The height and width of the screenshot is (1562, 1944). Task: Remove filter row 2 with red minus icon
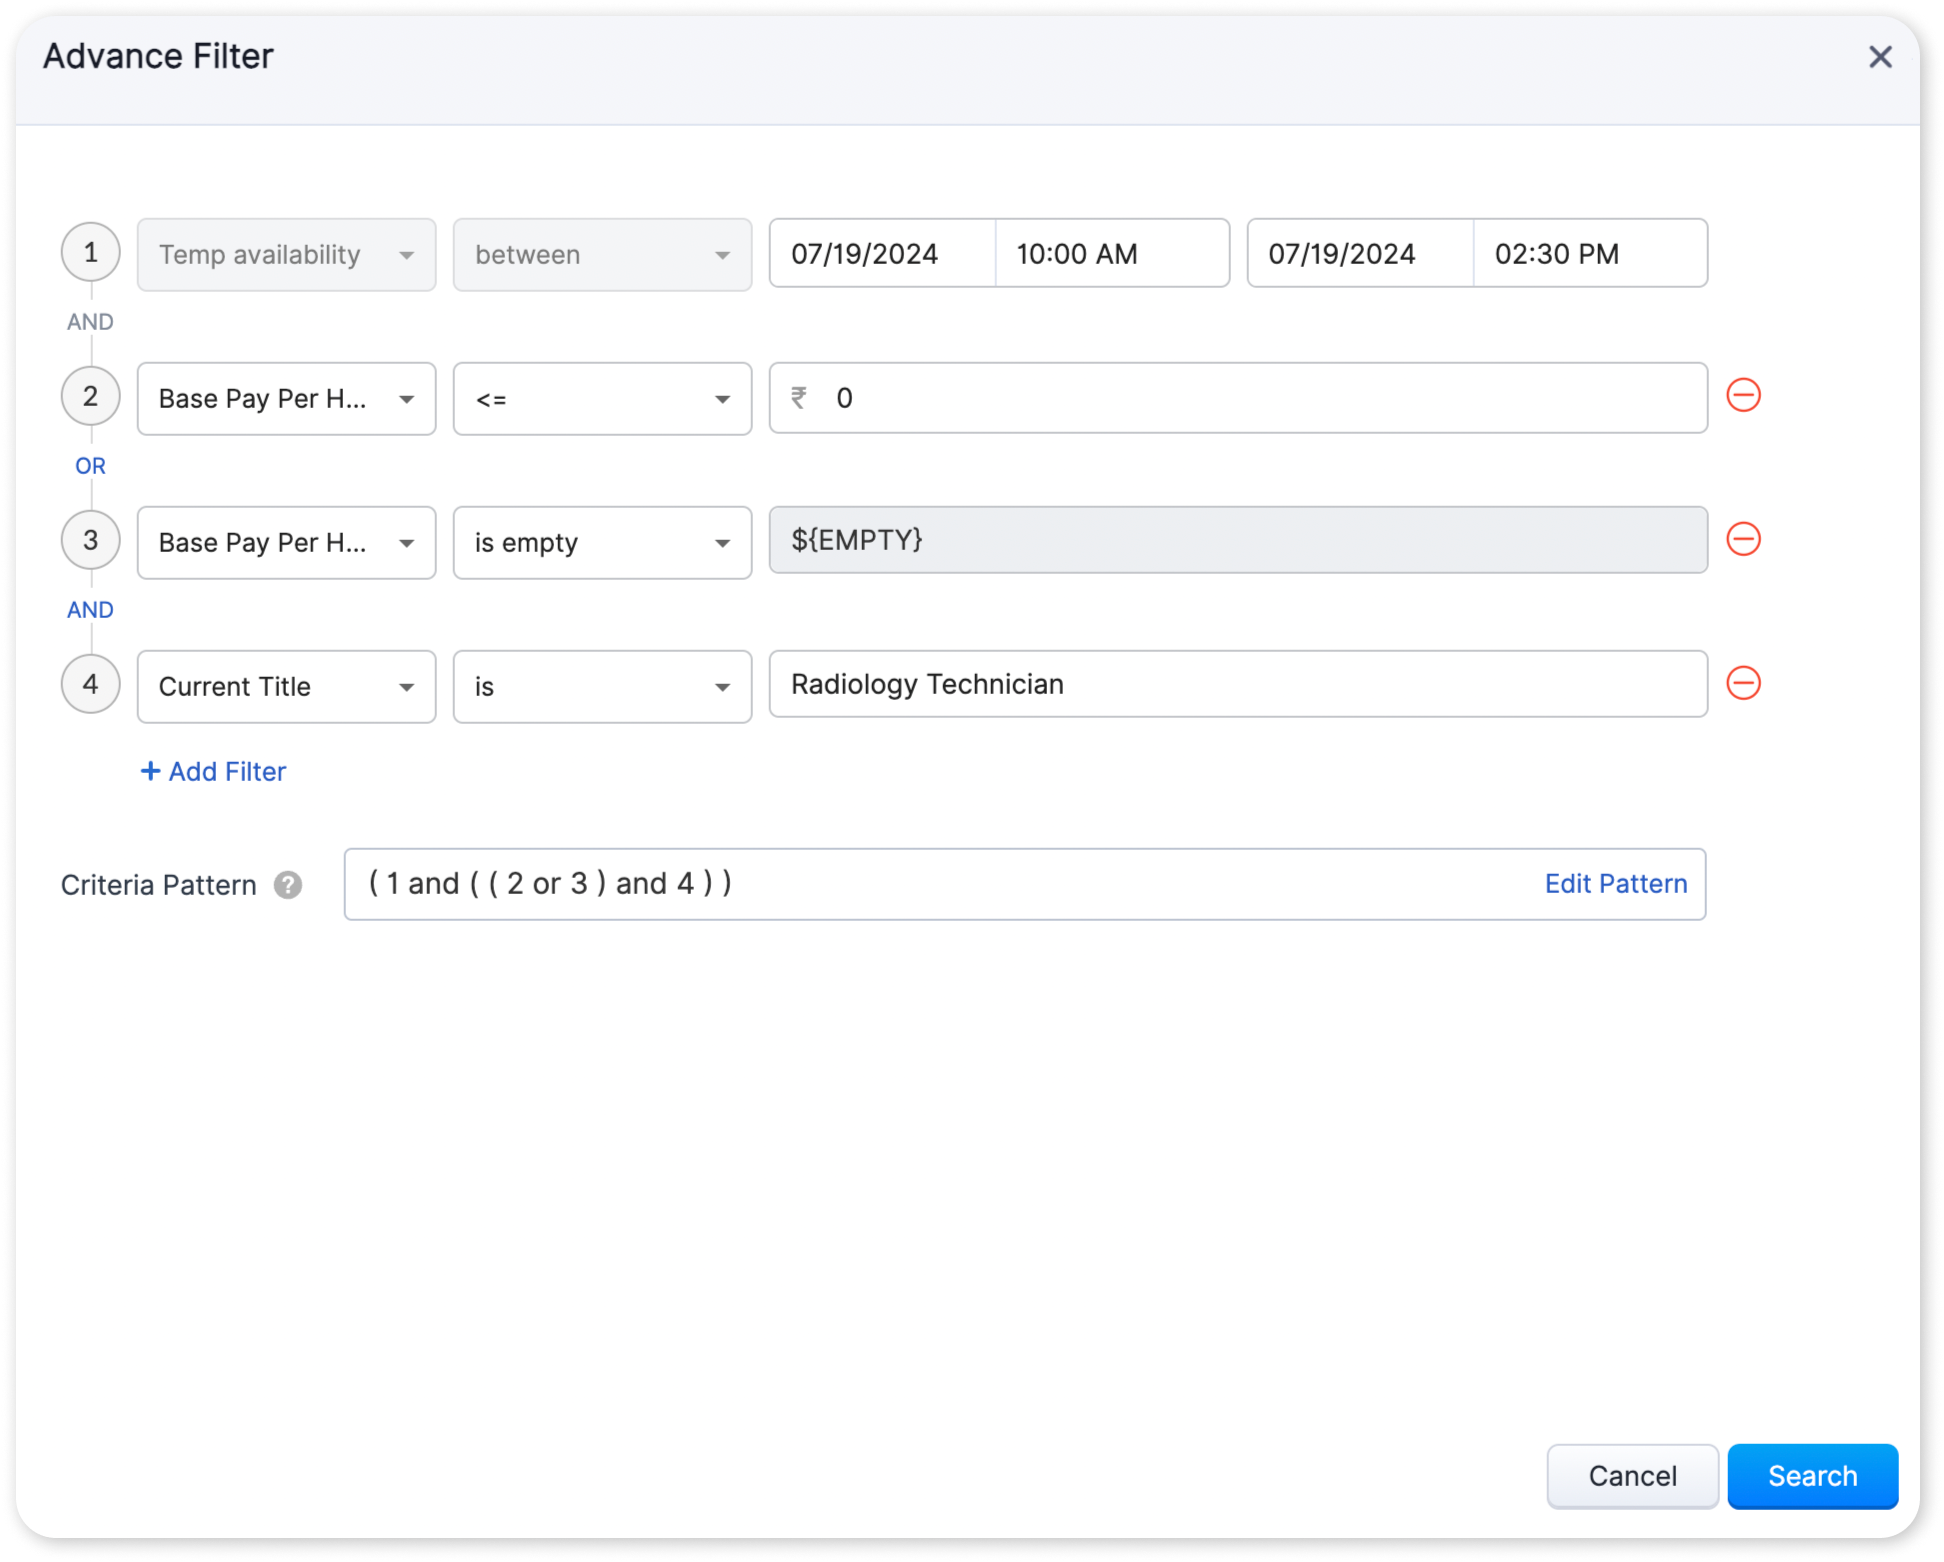click(1743, 396)
